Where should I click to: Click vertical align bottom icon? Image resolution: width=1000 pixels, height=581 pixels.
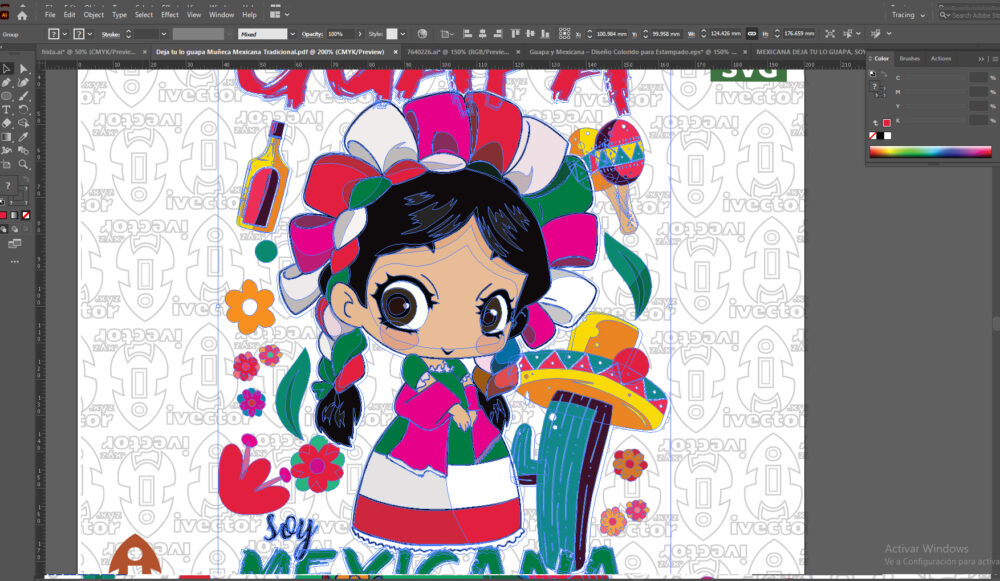545,34
